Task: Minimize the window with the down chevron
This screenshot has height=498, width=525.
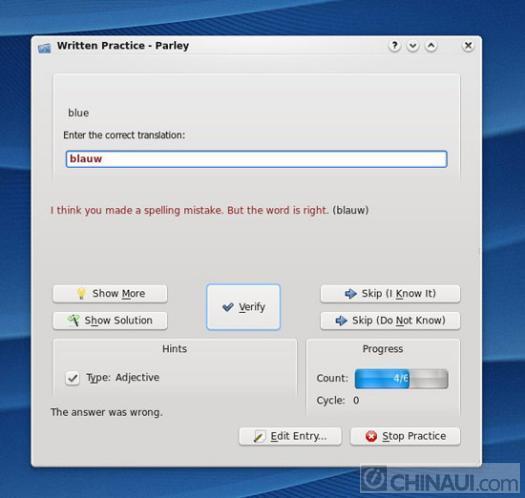Action: click(413, 46)
